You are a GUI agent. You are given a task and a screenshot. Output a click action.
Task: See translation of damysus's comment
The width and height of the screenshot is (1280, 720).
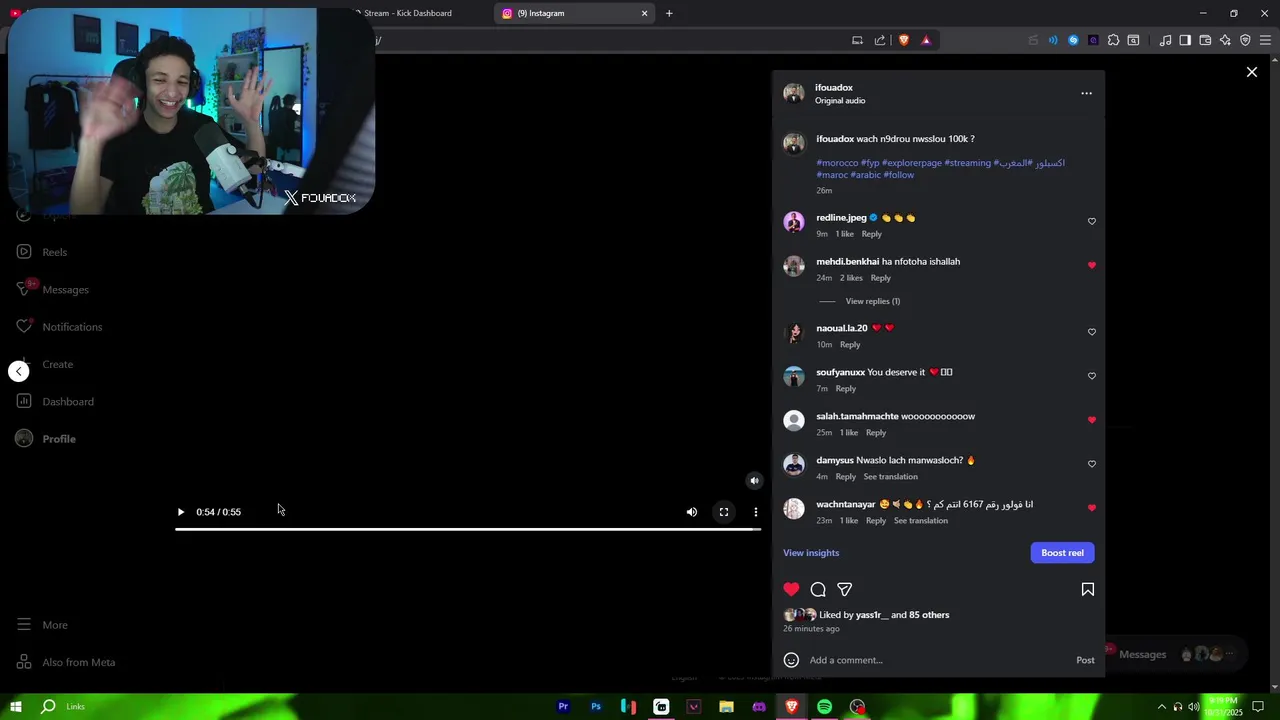pos(890,477)
